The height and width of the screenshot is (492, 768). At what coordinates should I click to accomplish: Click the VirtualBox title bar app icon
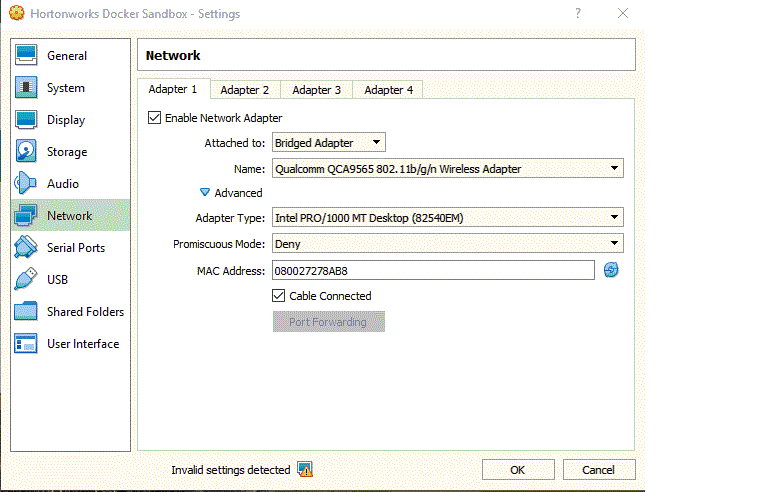pyautogui.click(x=17, y=13)
